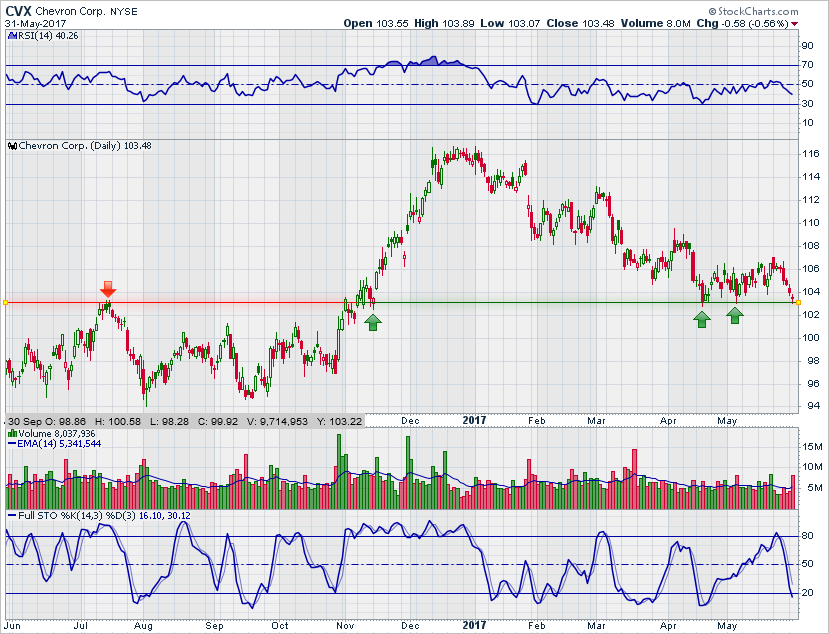829x634 pixels.
Task: Click the blue dash marker before Full STO
Action: (12, 516)
